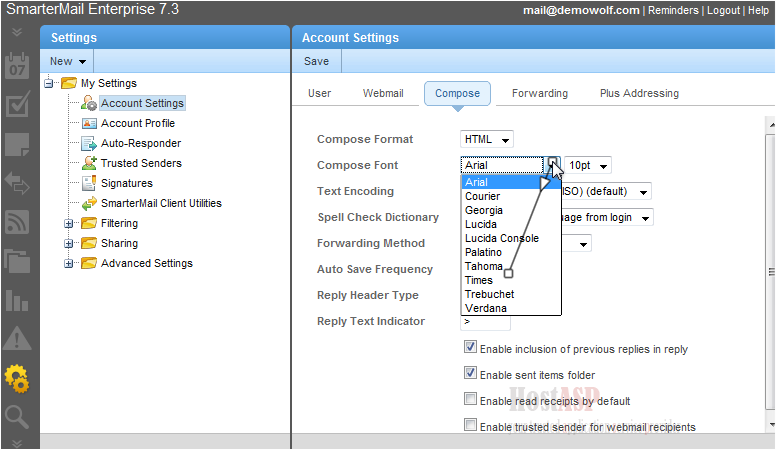This screenshot has height=450, width=776.
Task: Select the Compose tab
Action: pos(457,94)
